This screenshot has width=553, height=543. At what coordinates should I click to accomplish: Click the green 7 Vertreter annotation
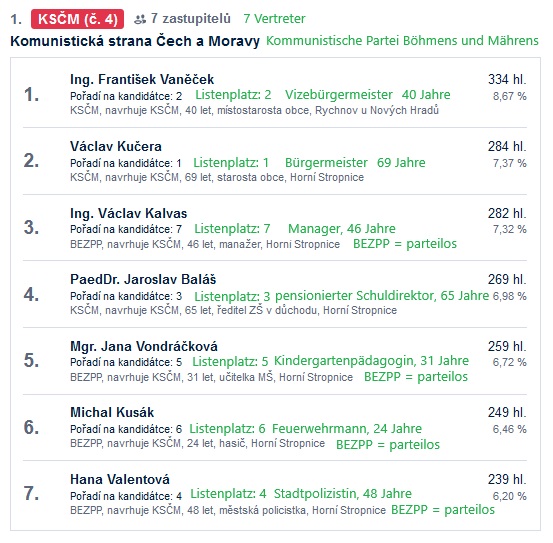(274, 19)
